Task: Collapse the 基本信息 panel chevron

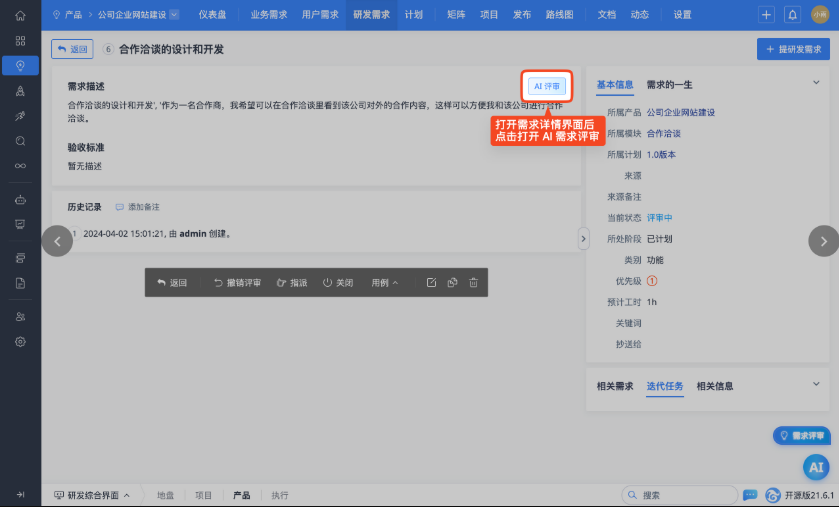Action: coord(816,82)
